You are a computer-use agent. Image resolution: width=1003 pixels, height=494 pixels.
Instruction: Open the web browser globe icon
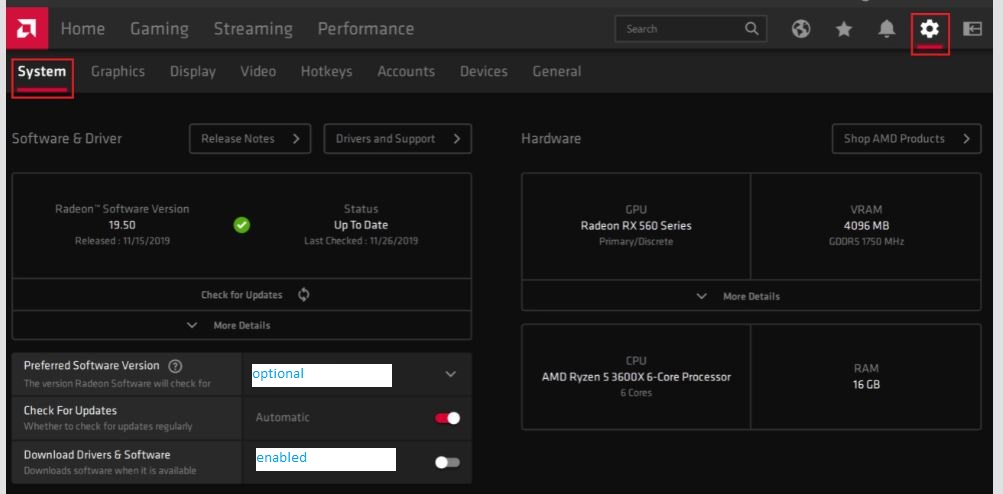[x=801, y=29]
